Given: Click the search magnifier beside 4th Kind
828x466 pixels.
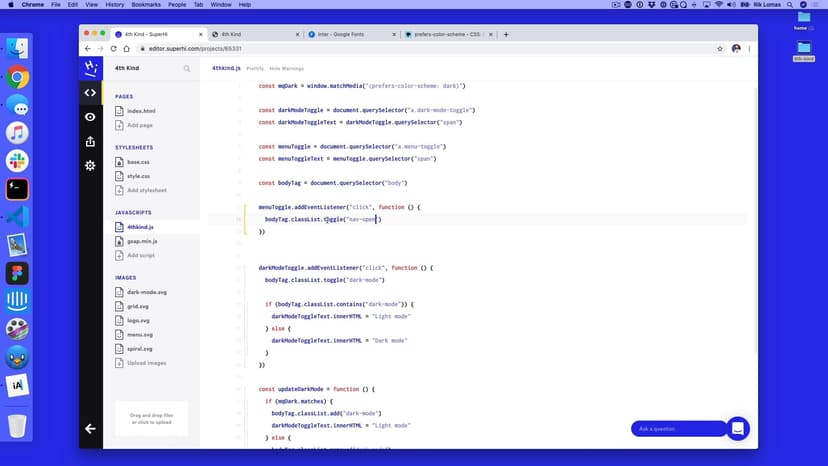Looking at the screenshot, I should (186, 69).
